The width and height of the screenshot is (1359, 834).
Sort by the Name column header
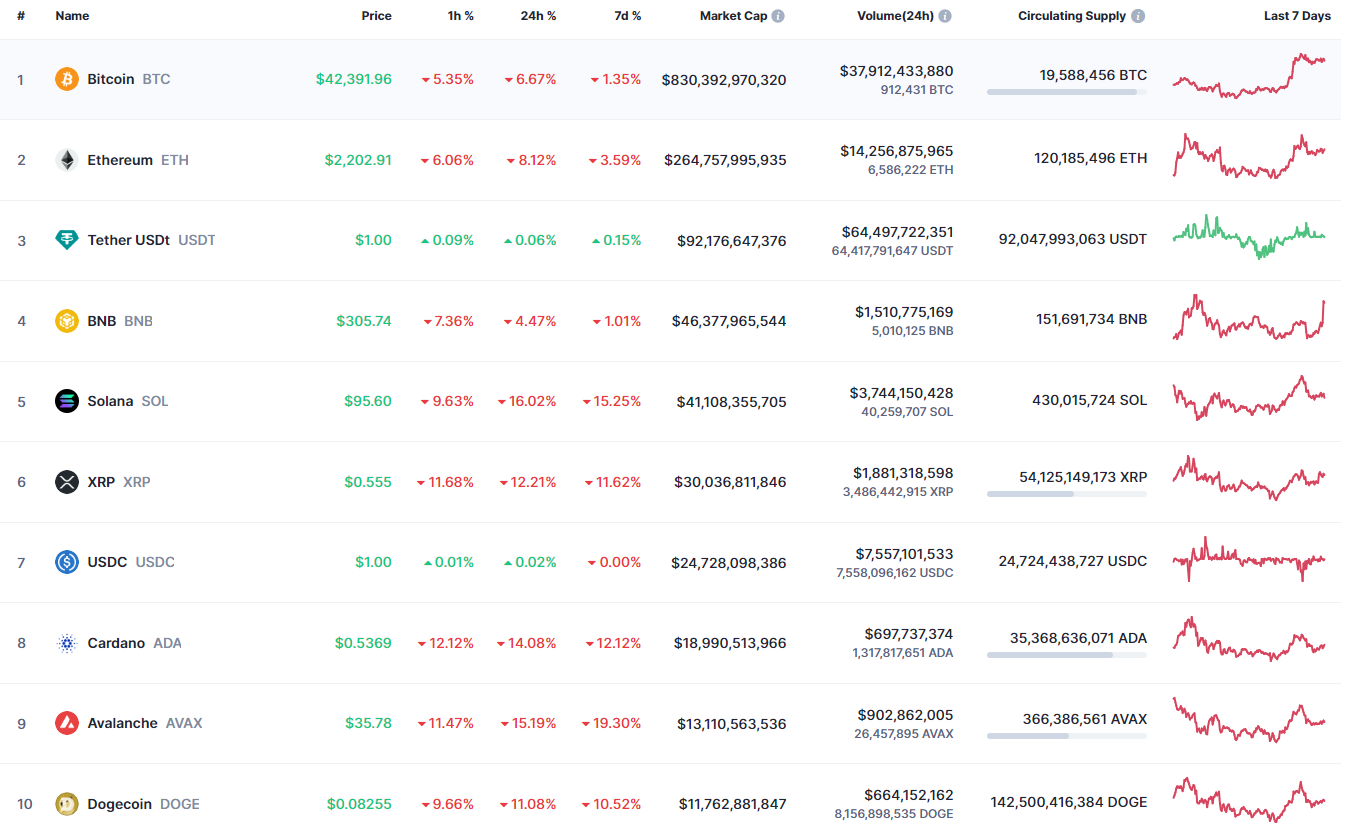72,16
